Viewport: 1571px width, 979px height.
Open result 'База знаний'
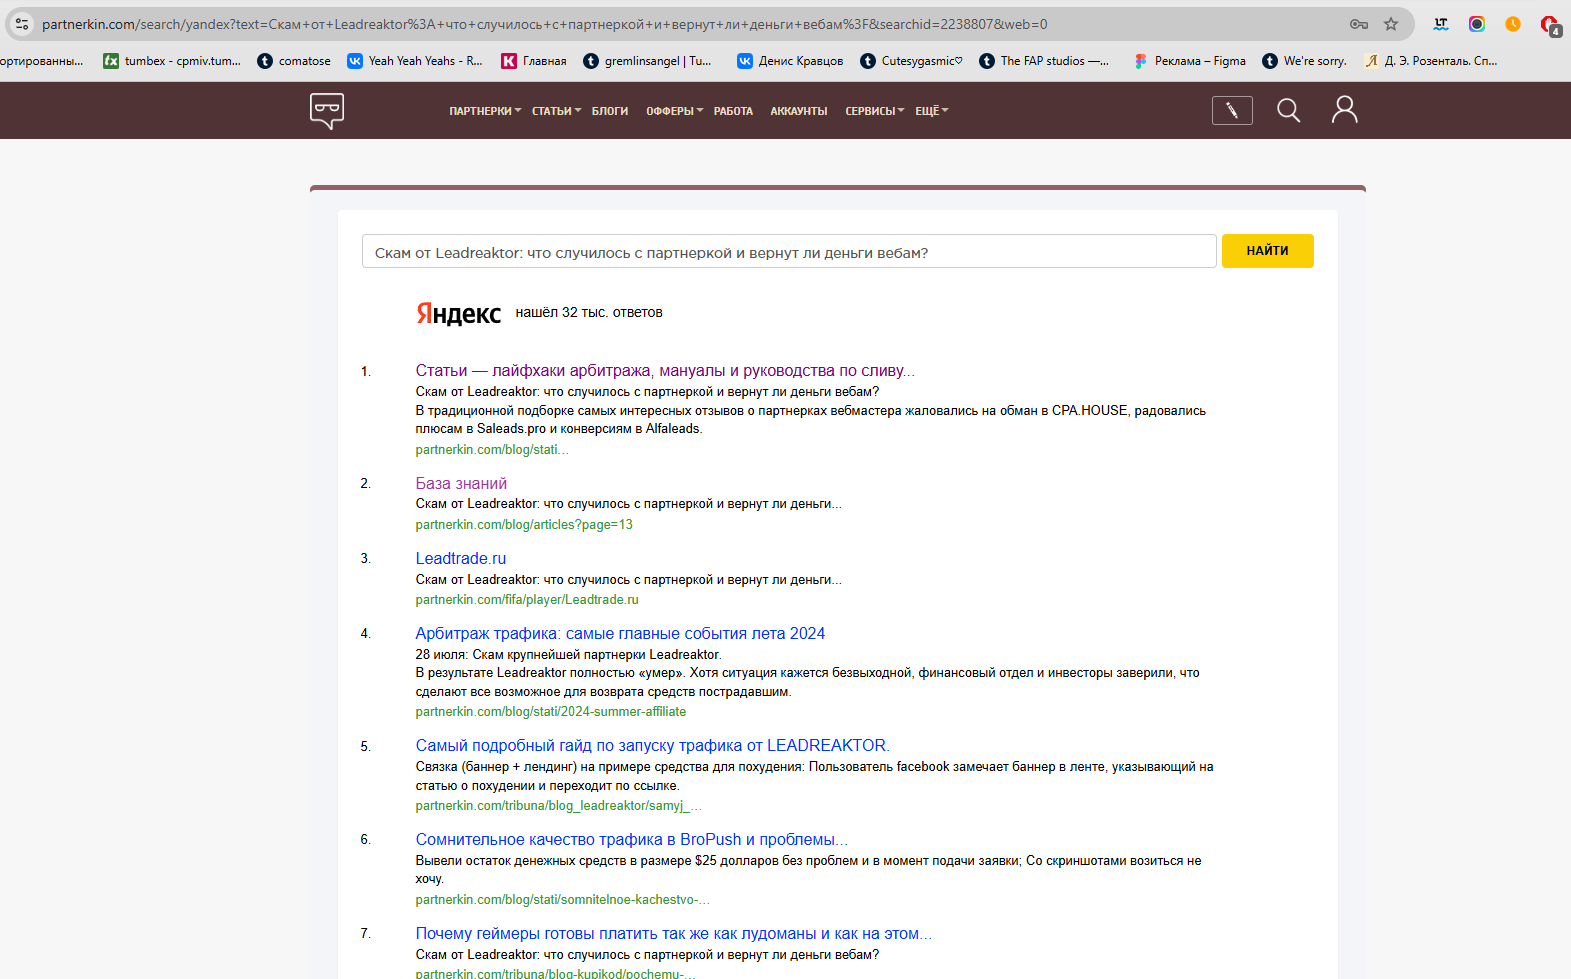(x=461, y=484)
